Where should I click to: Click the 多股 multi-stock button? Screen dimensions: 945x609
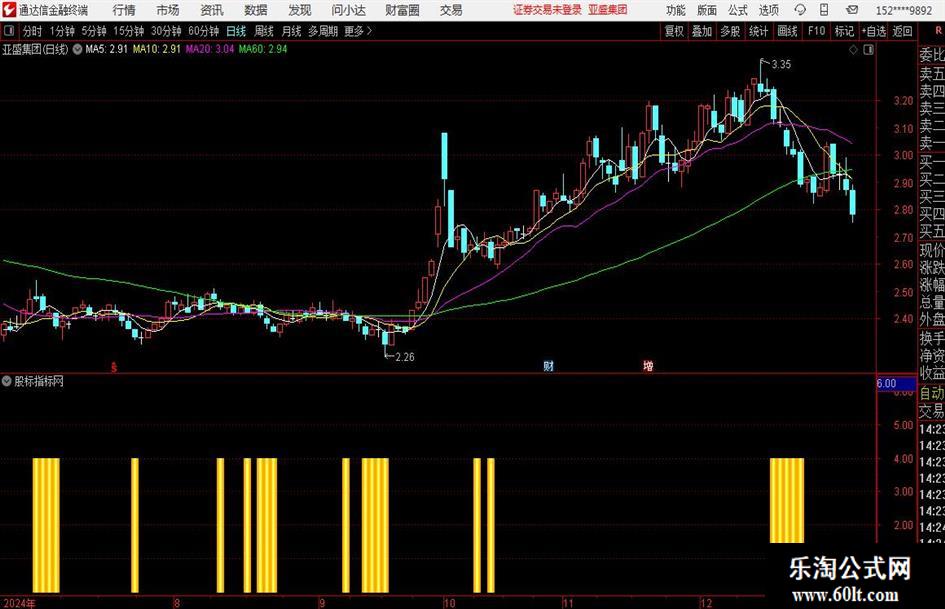click(730, 31)
